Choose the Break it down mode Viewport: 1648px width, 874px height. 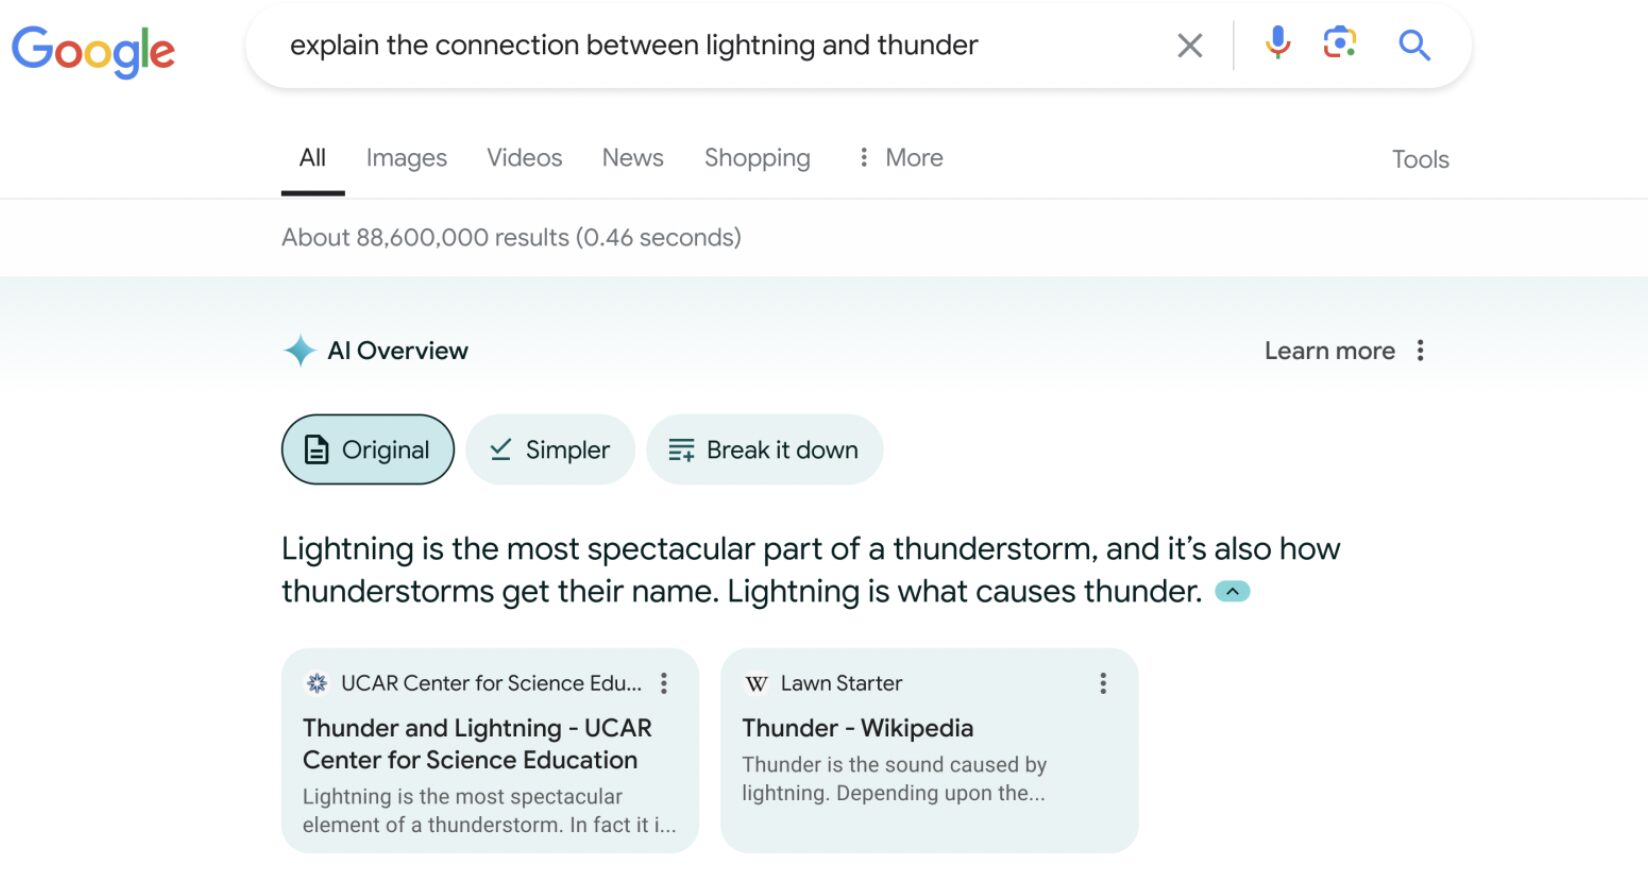click(x=764, y=450)
